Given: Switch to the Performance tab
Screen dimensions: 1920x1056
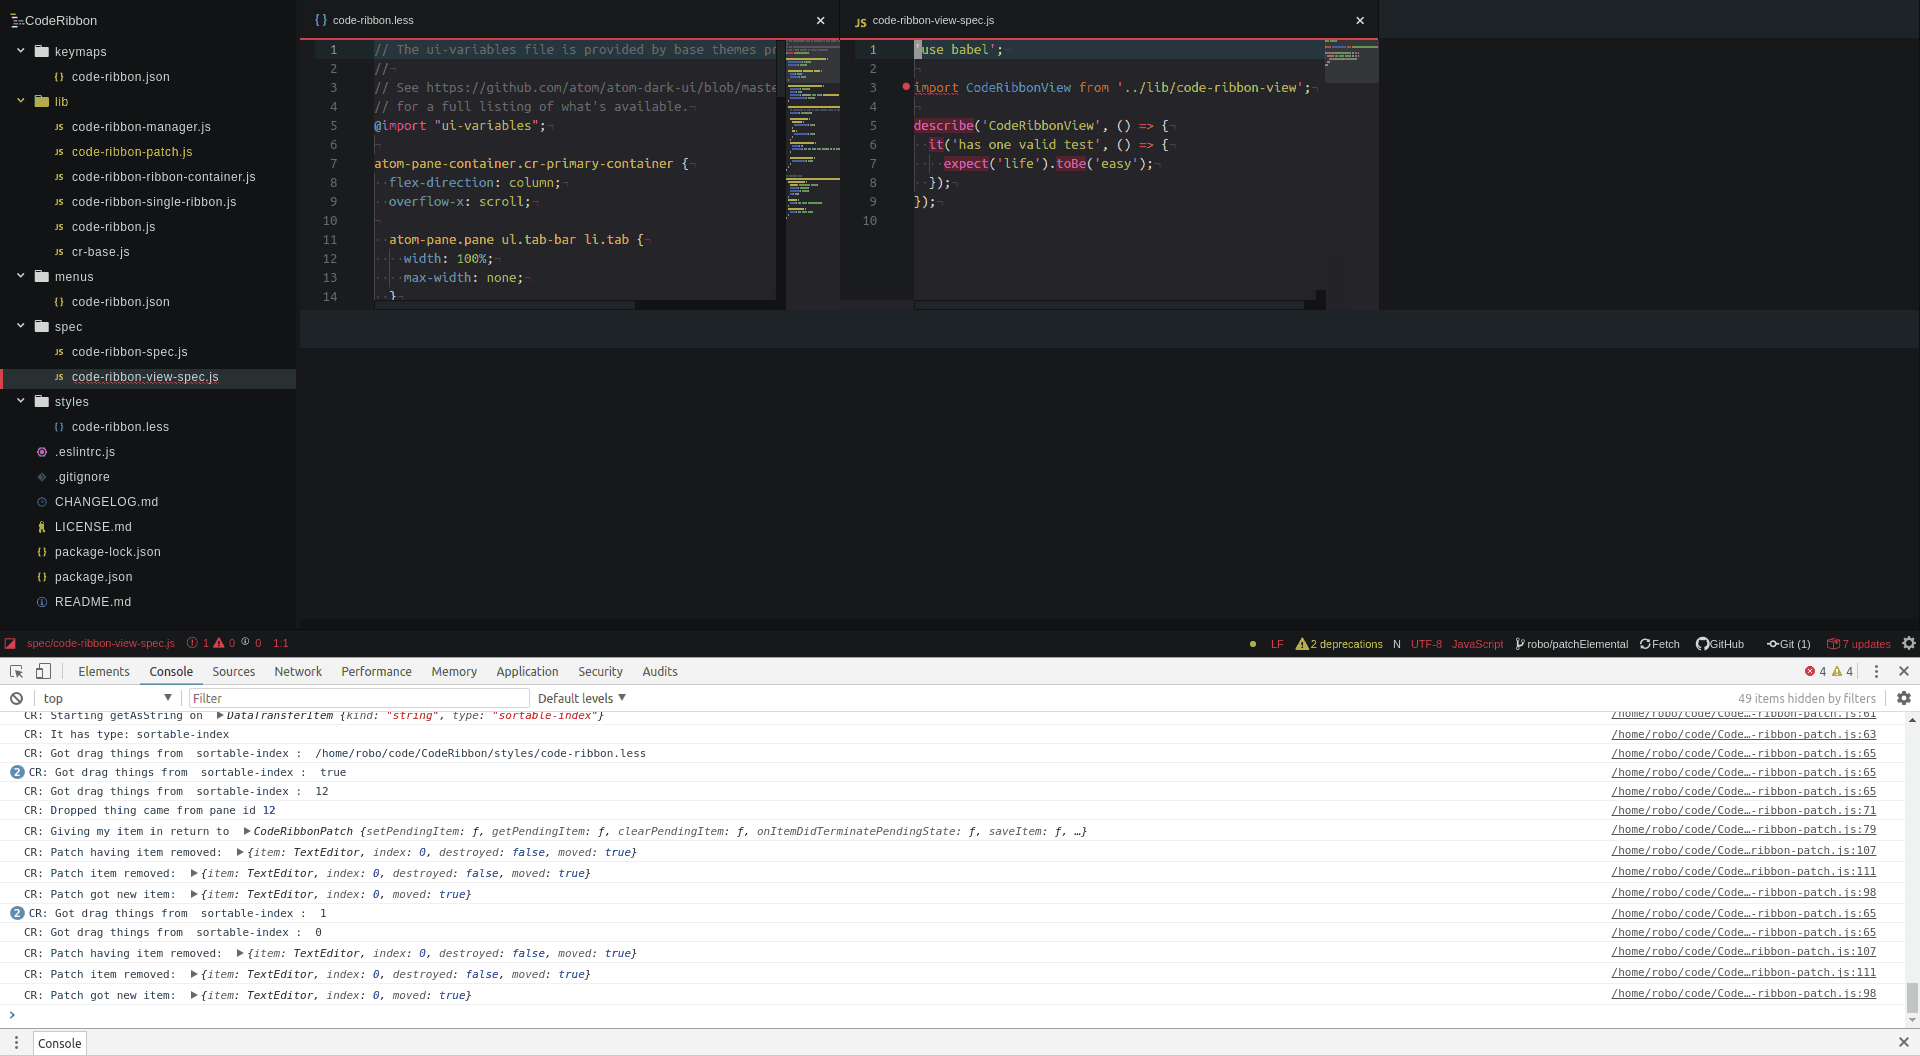Looking at the screenshot, I should coord(376,672).
